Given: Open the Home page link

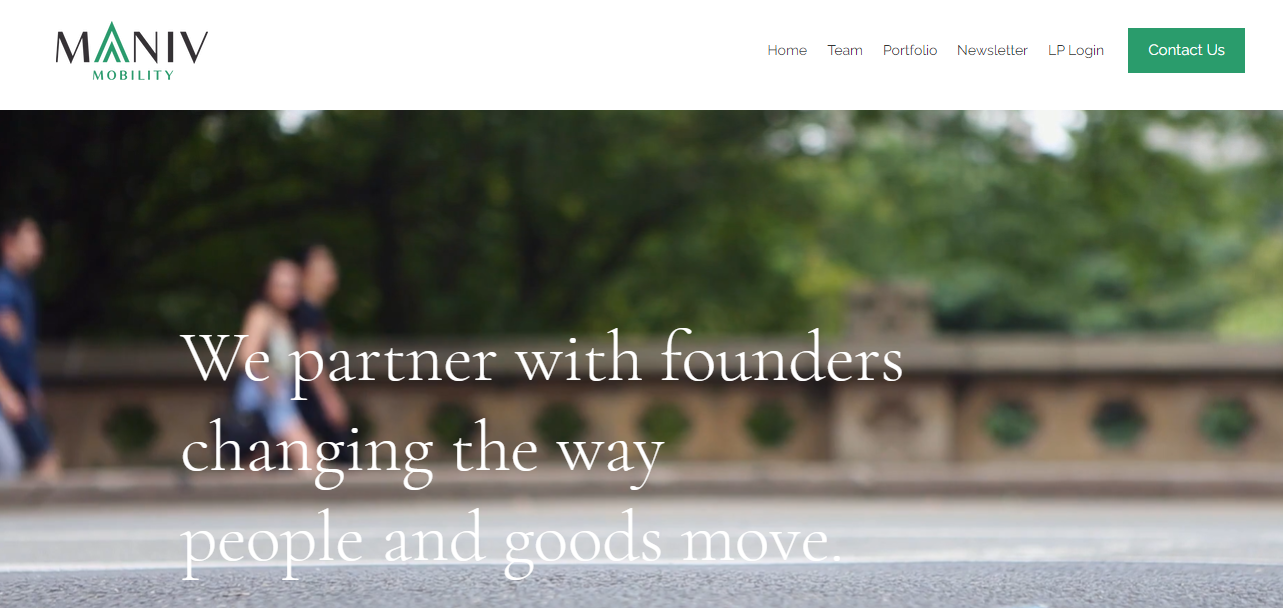Looking at the screenshot, I should pyautogui.click(x=787, y=50).
